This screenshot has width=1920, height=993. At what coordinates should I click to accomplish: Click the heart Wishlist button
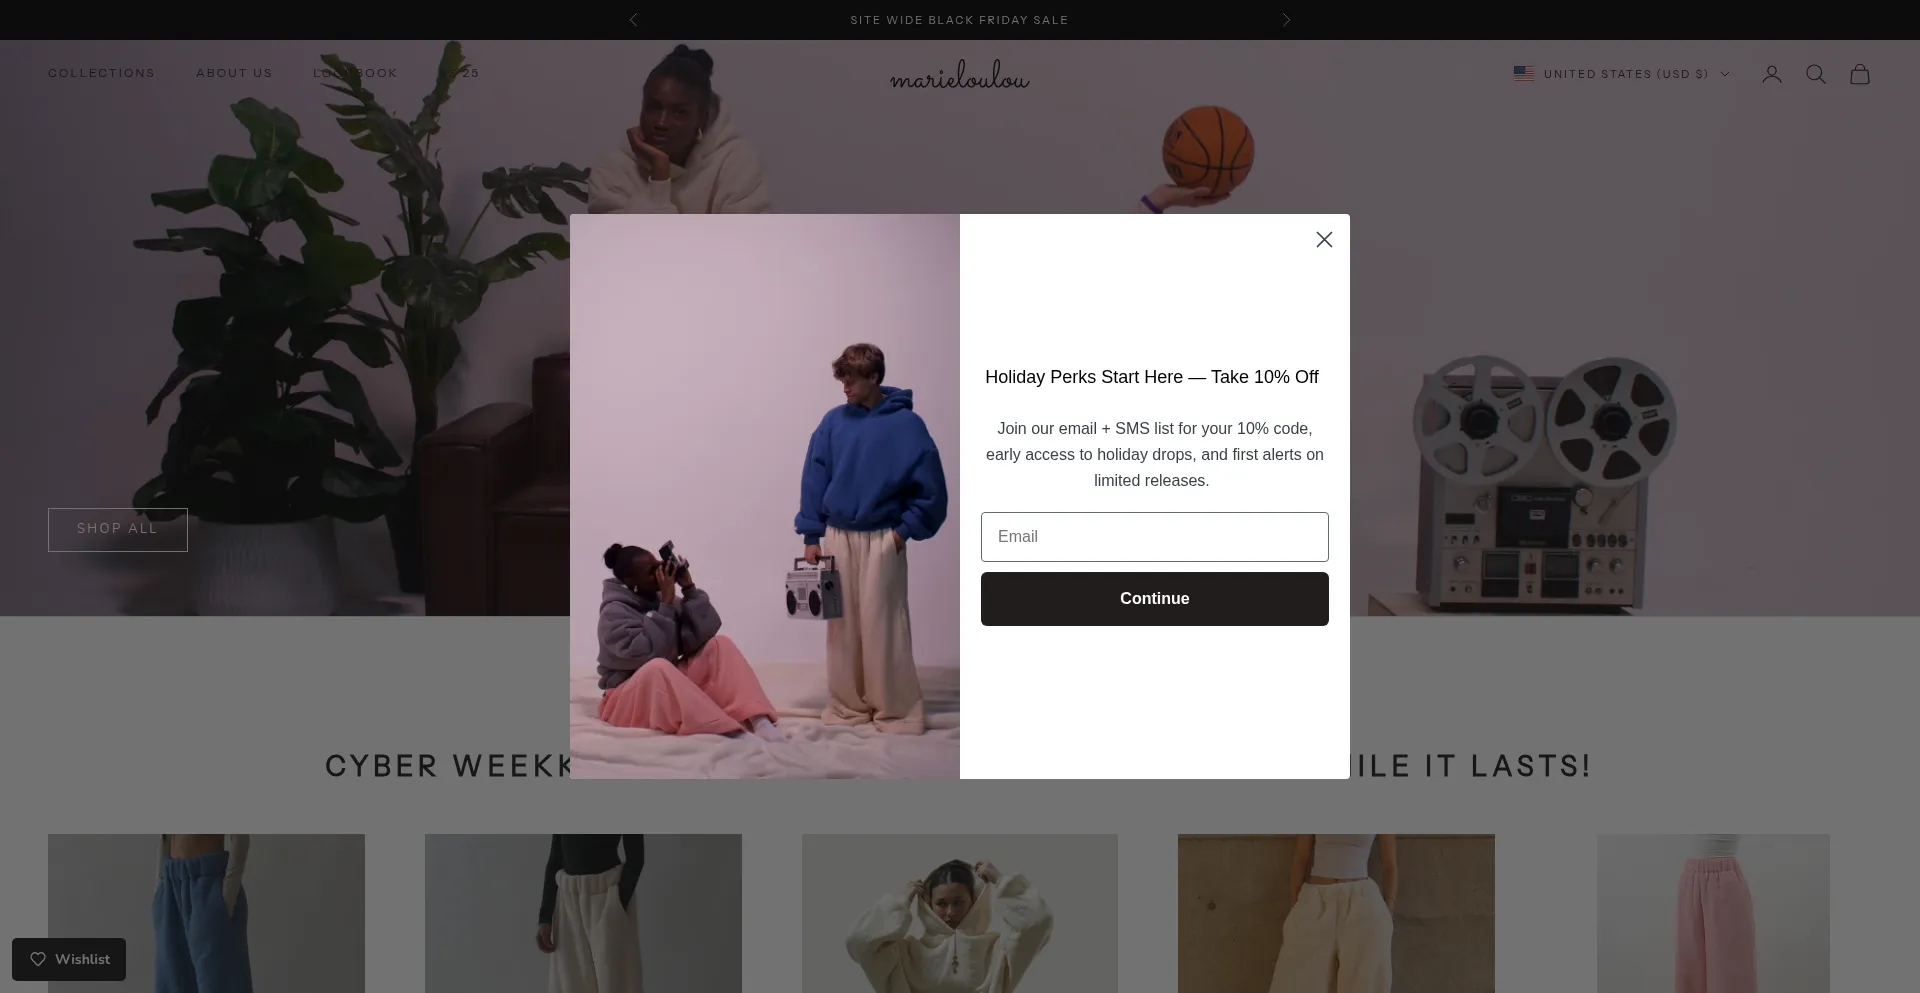[x=69, y=959]
